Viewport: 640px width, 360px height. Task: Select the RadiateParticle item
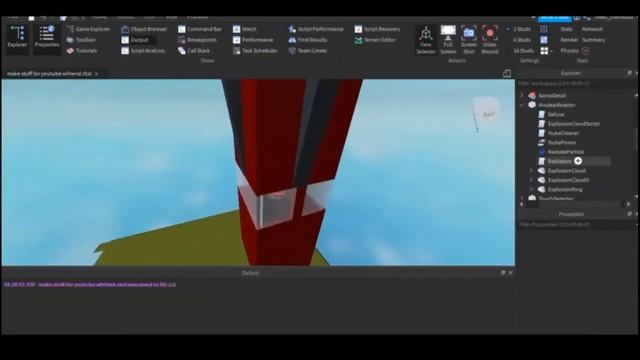pos(566,152)
